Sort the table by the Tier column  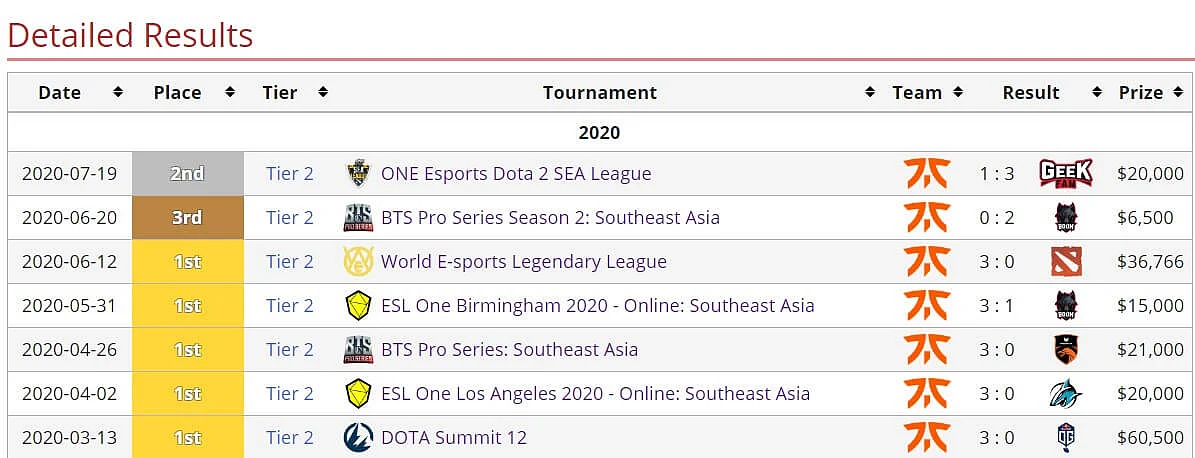323,92
